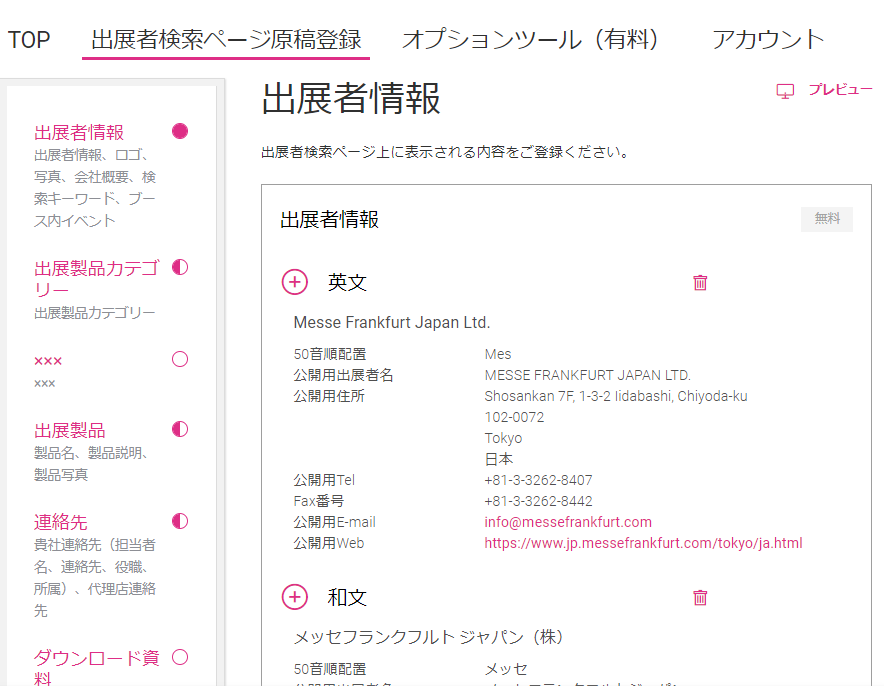Click the 50音順配置 value メッセ
Screen dimensions: 884x686
[x=506, y=669]
